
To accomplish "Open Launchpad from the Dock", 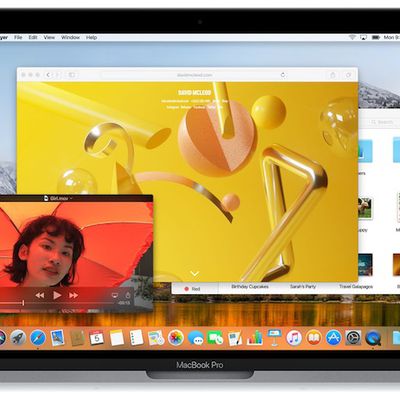I will point(18,338).
